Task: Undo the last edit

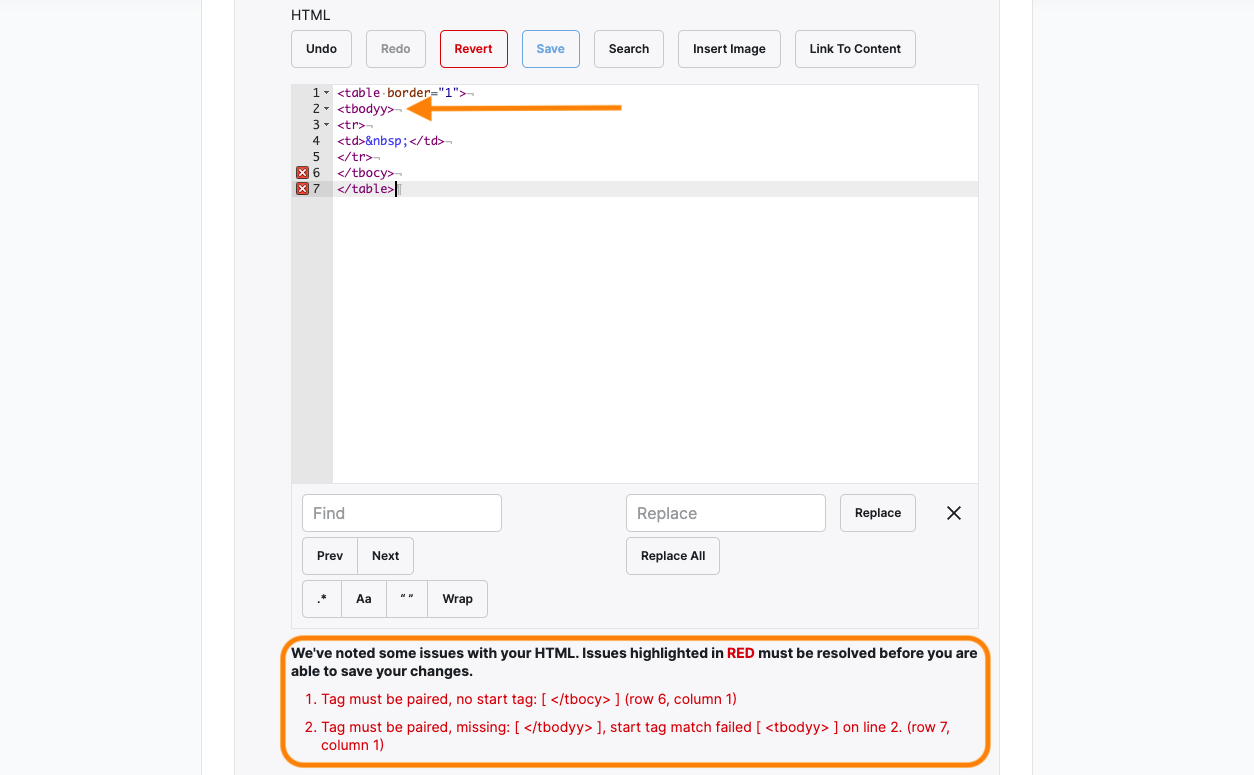Action: (x=321, y=48)
